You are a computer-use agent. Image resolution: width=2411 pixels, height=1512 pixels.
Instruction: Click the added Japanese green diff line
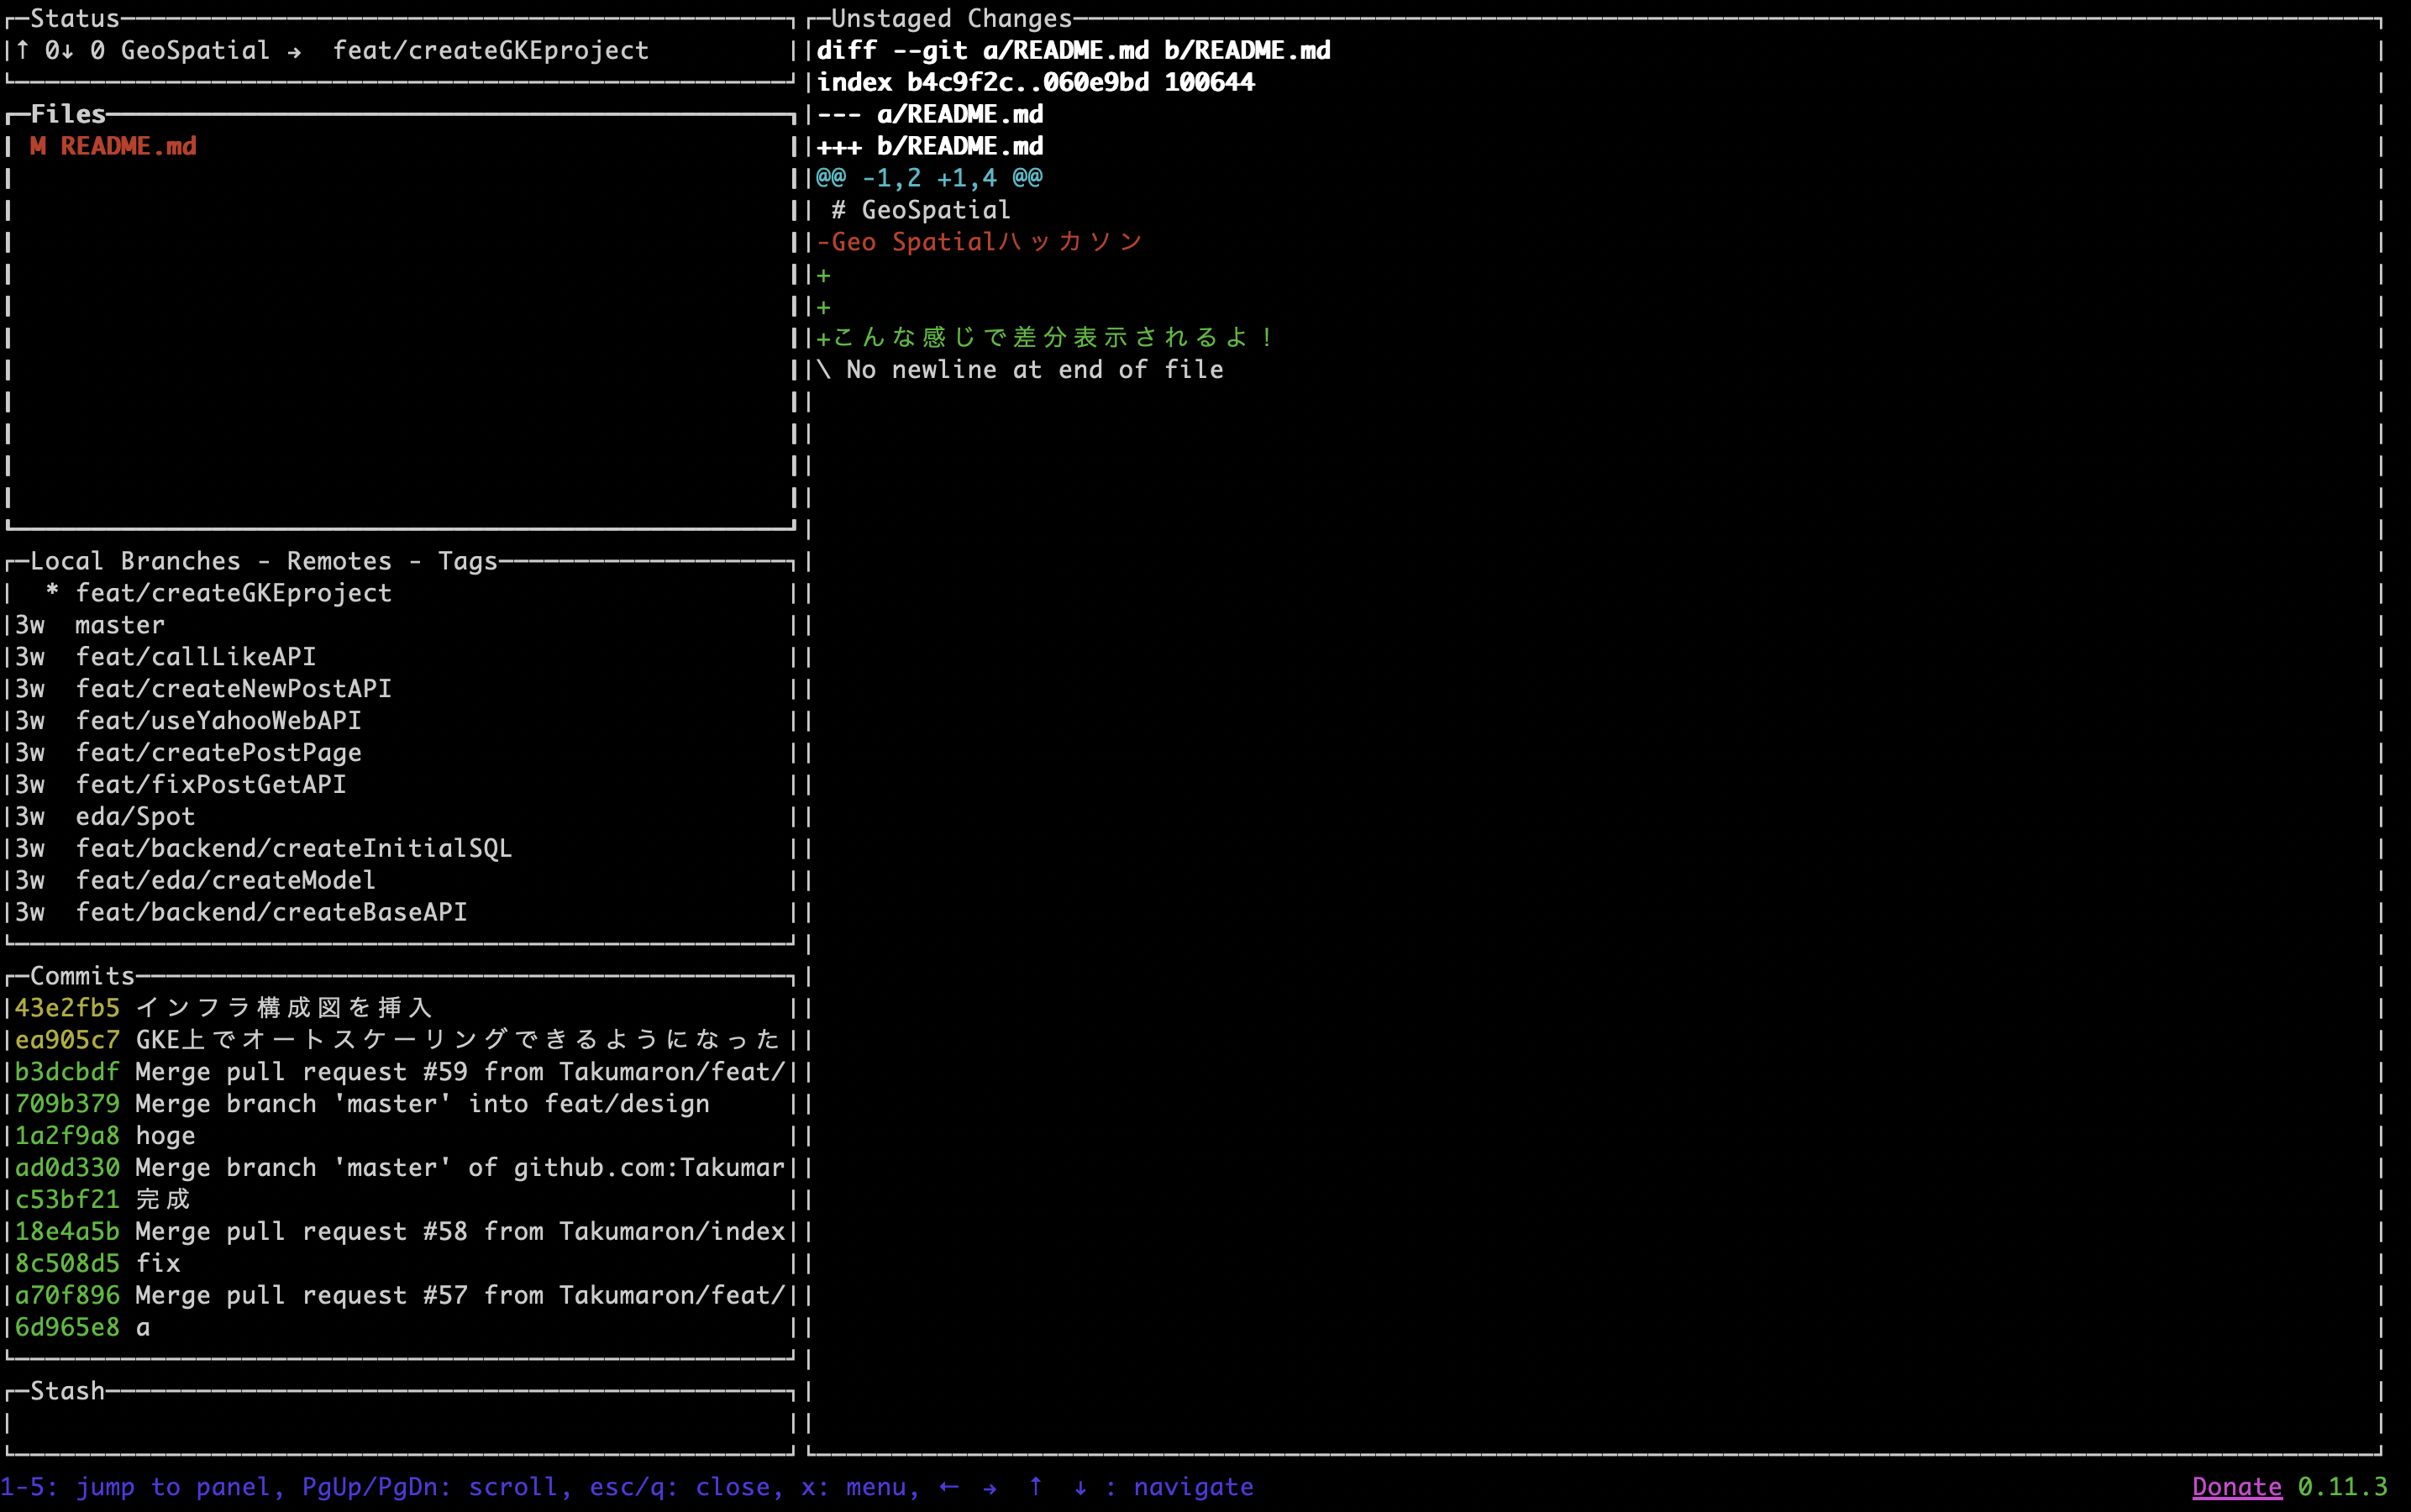point(1046,338)
